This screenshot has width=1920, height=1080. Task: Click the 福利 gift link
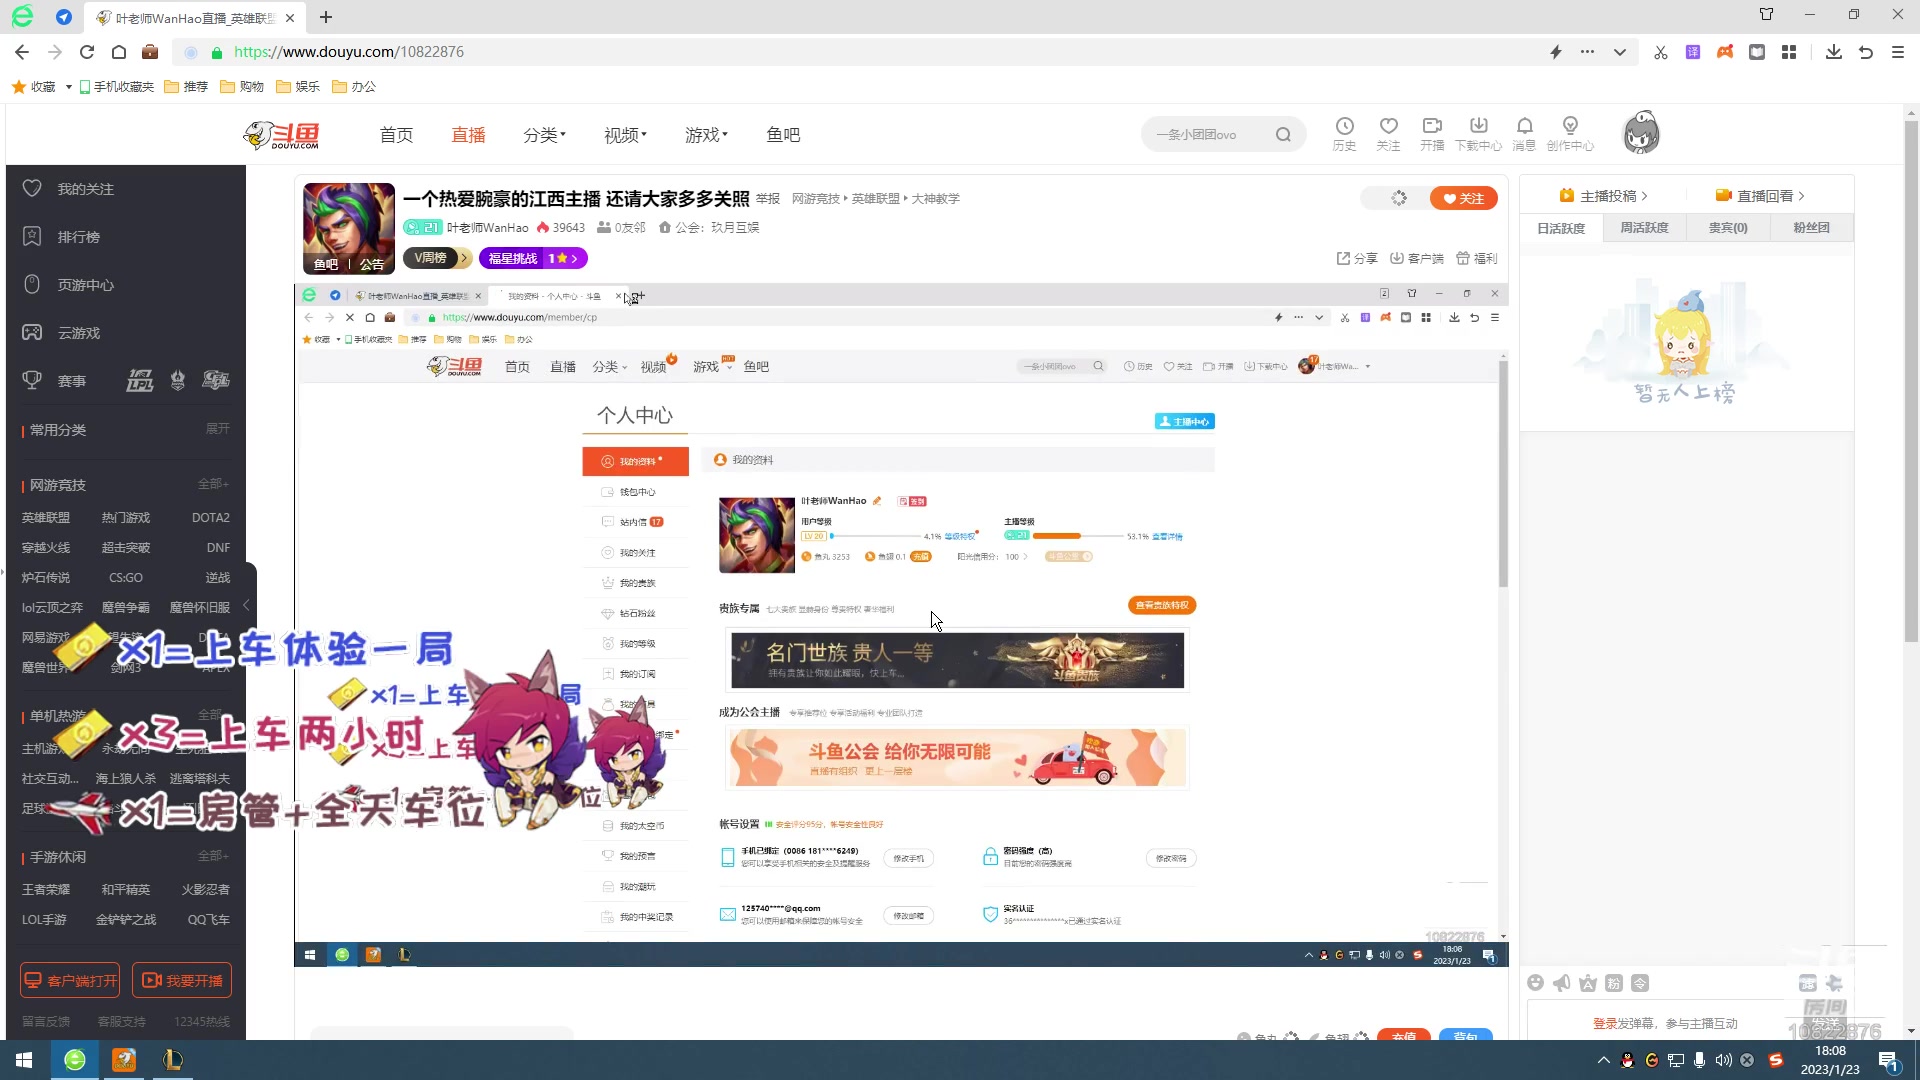click(1477, 258)
